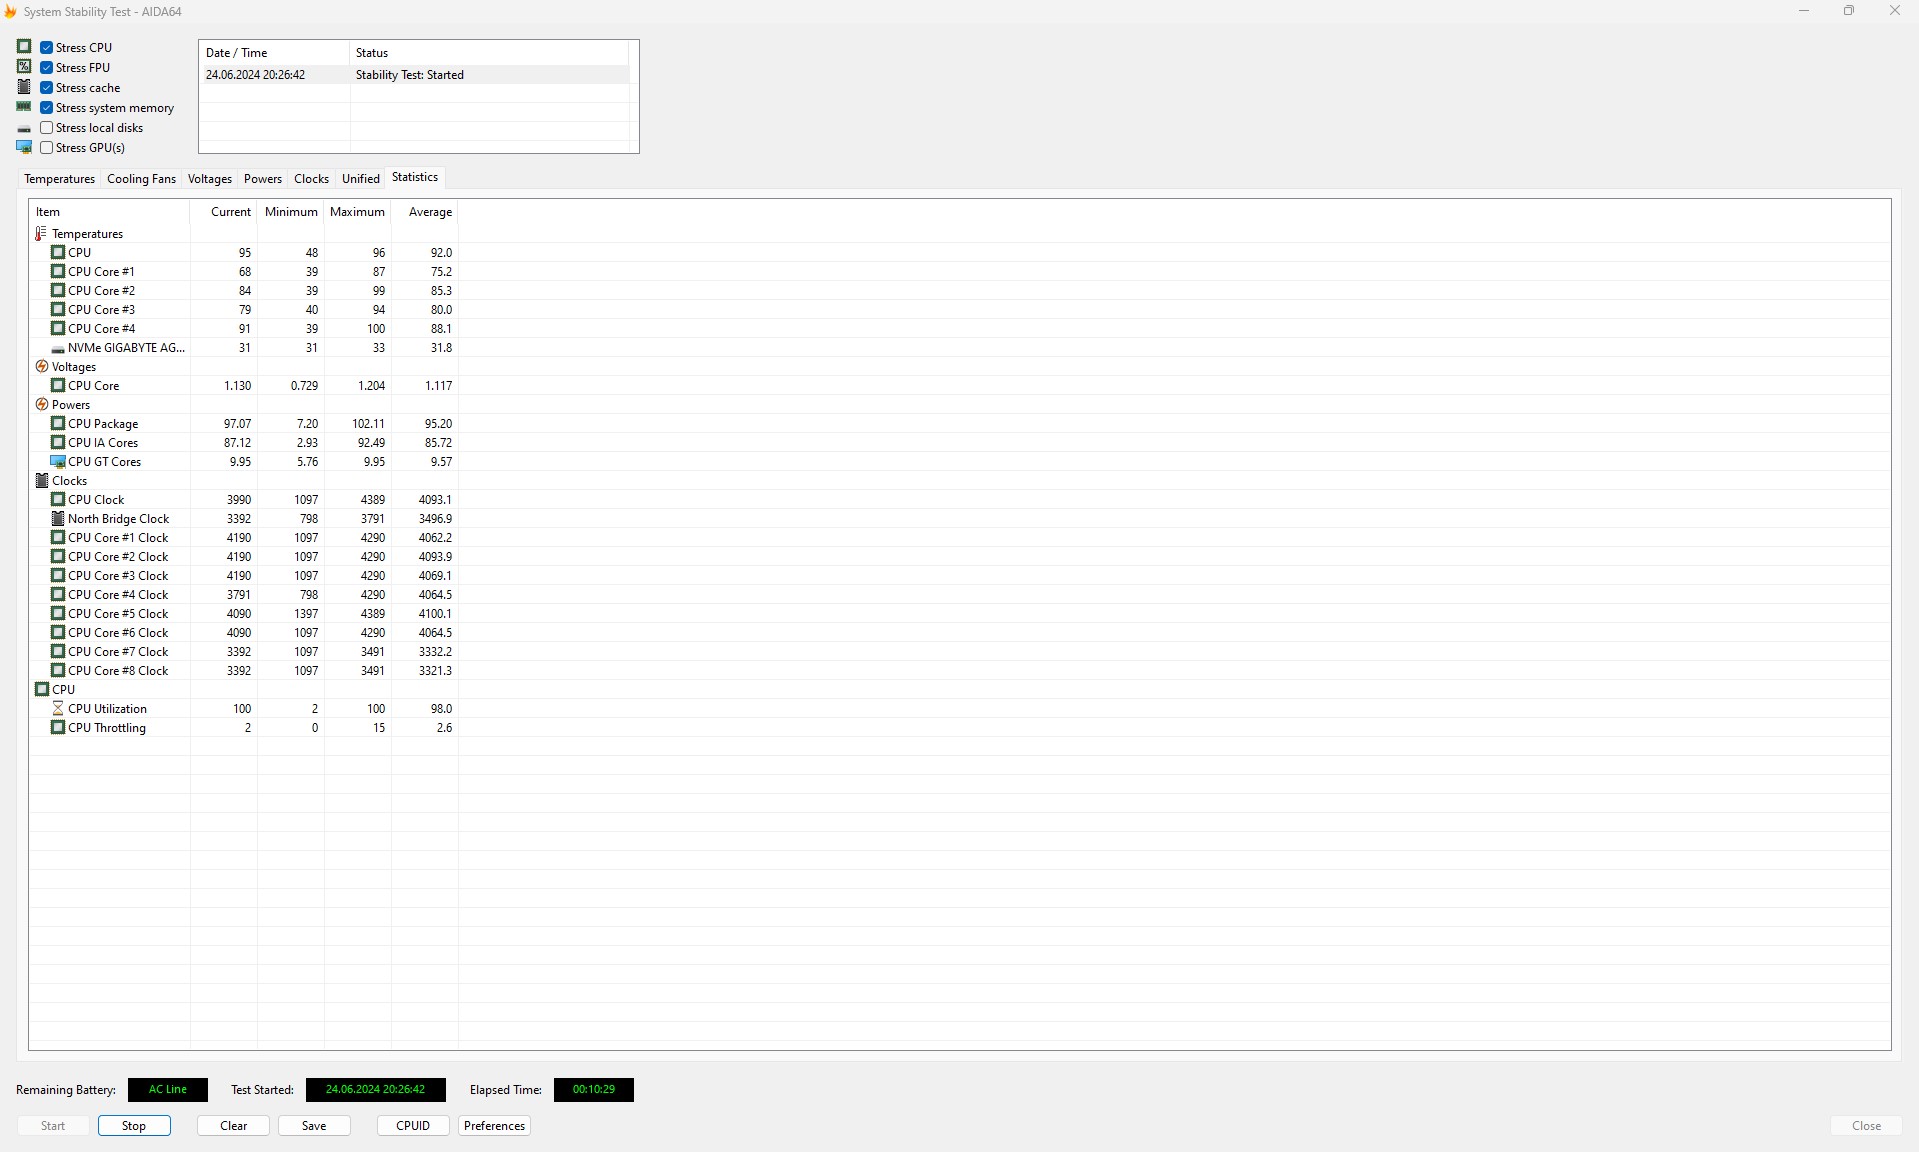This screenshot has height=1152, width=1919.
Task: Switch to the Powers tab
Action: pyautogui.click(x=263, y=179)
